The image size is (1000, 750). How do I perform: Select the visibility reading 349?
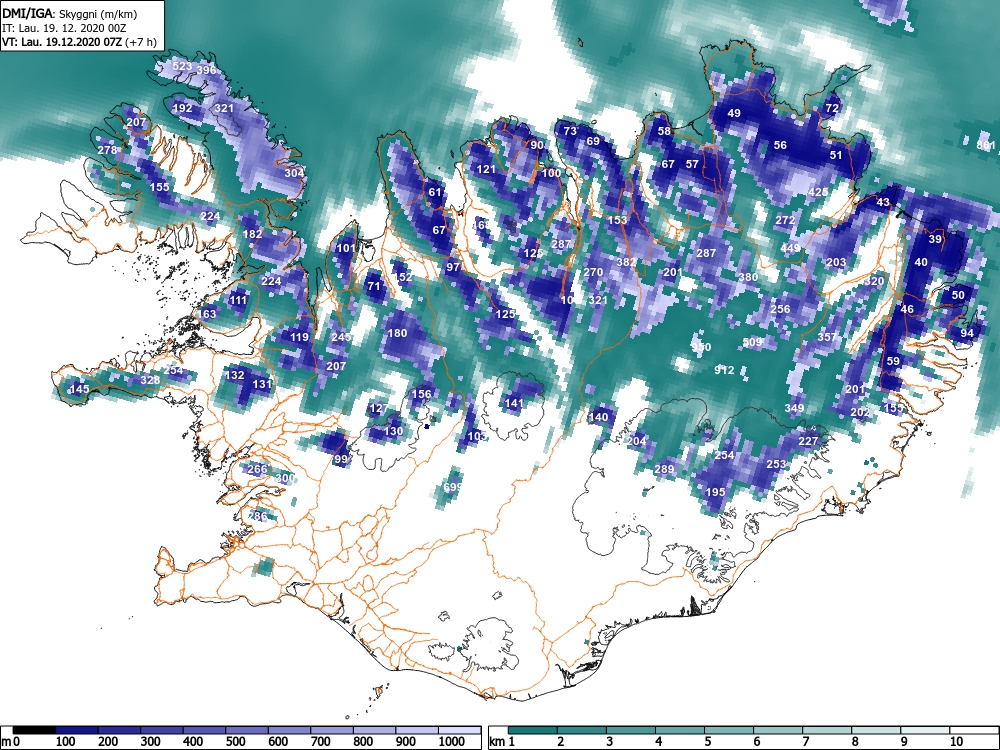(x=794, y=408)
